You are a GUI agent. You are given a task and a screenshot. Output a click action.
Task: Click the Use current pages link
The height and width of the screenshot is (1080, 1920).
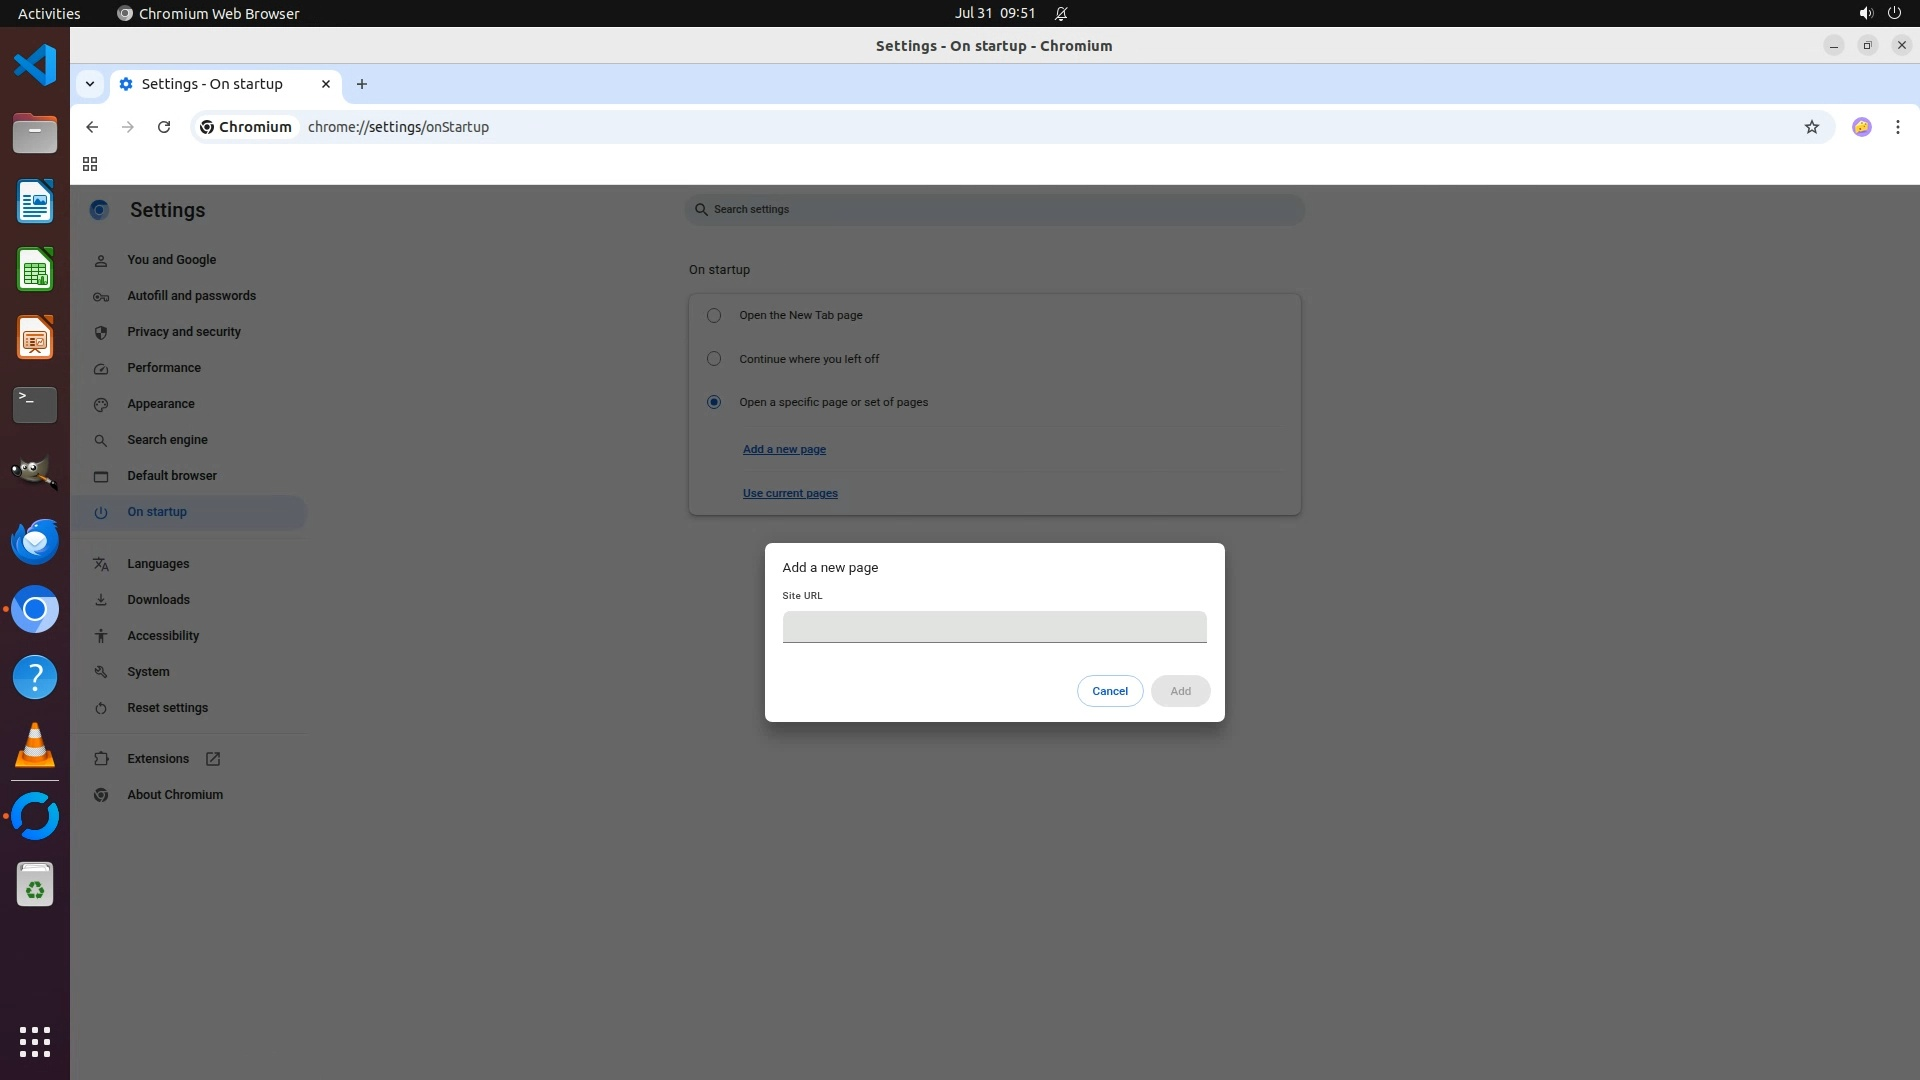[x=790, y=493]
